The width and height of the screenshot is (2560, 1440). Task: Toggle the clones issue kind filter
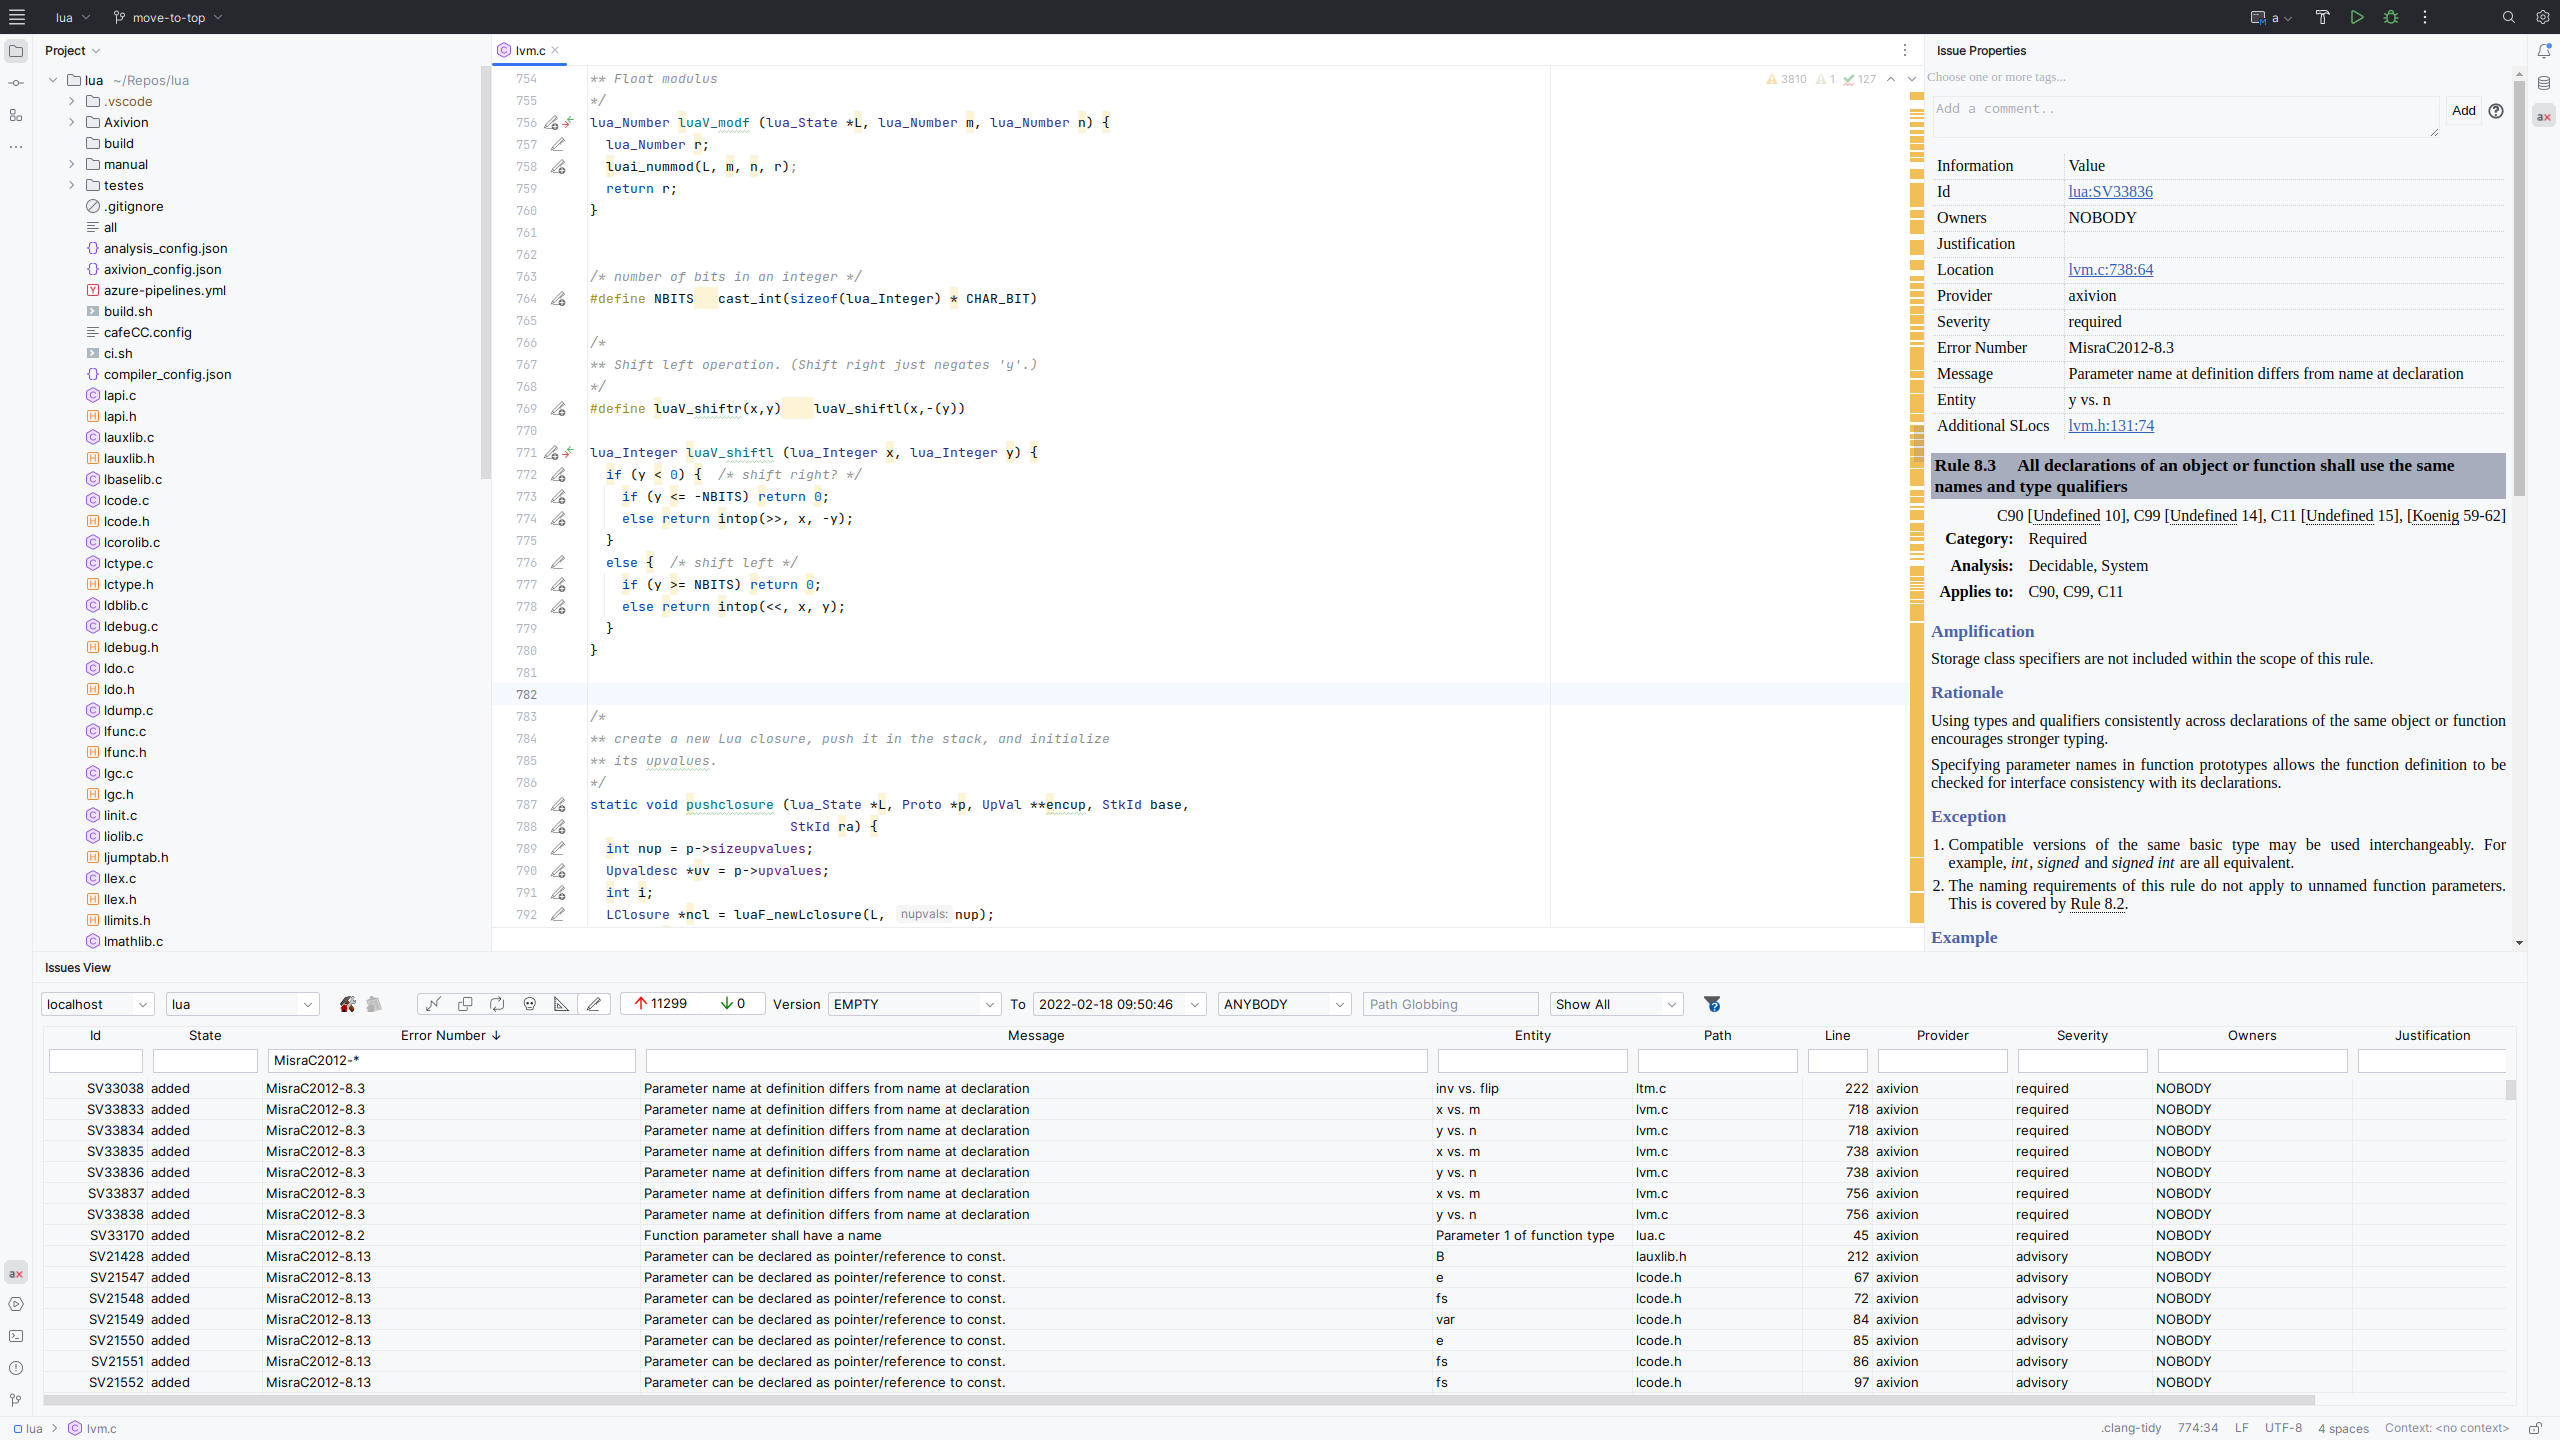pos(465,1004)
